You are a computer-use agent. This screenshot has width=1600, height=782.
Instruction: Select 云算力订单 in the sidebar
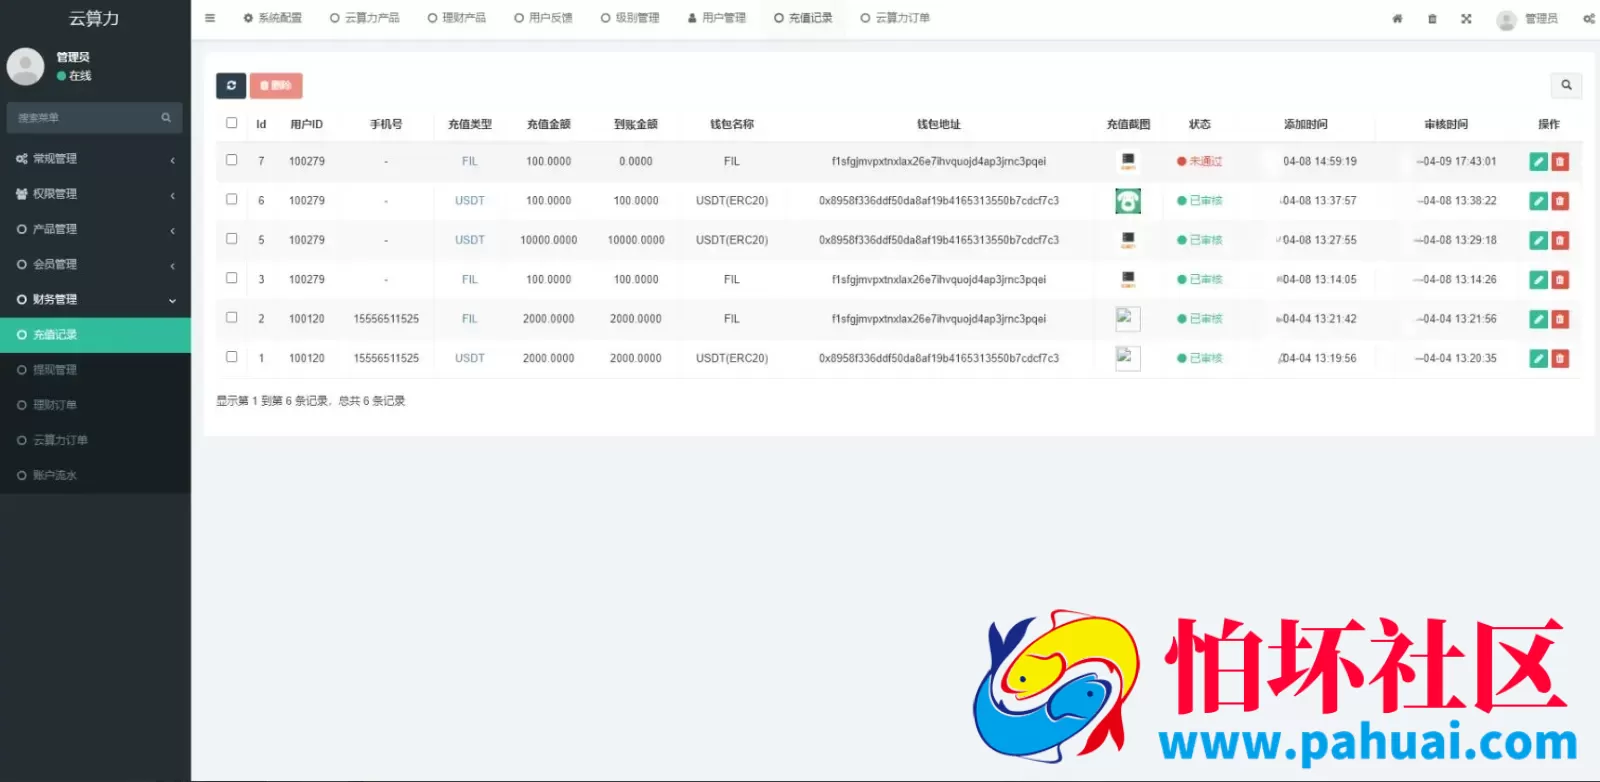(95, 440)
